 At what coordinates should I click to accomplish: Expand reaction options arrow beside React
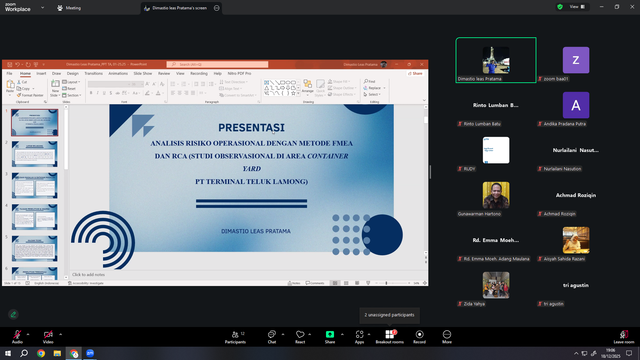click(309, 334)
